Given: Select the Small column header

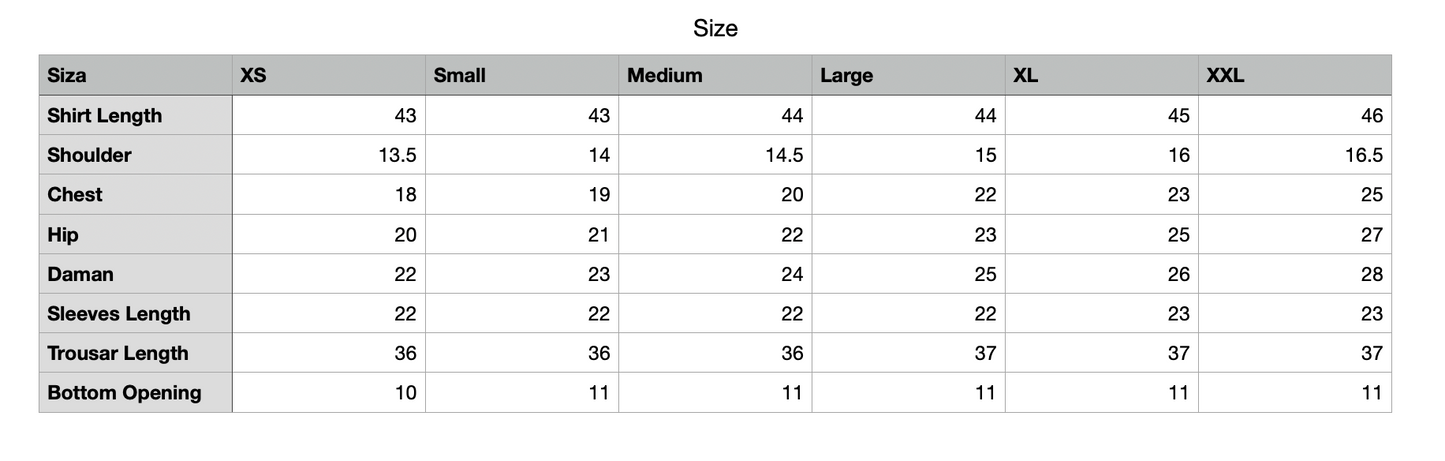Looking at the screenshot, I should (x=522, y=75).
